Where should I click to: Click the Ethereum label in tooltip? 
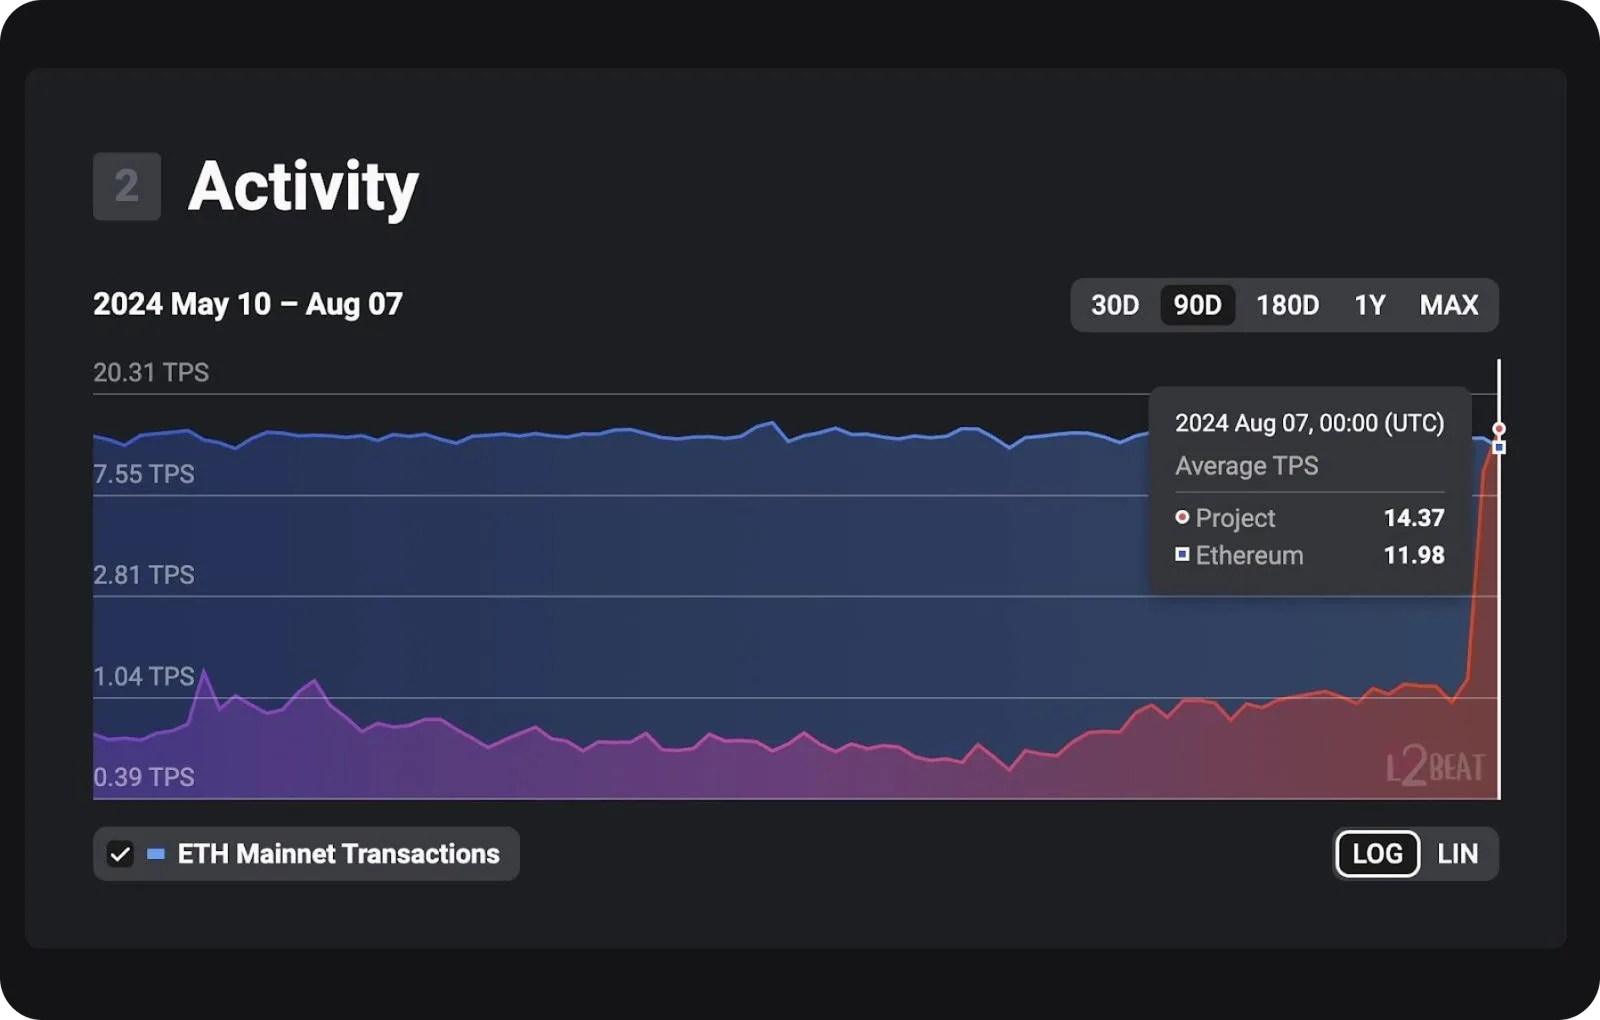click(x=1249, y=555)
